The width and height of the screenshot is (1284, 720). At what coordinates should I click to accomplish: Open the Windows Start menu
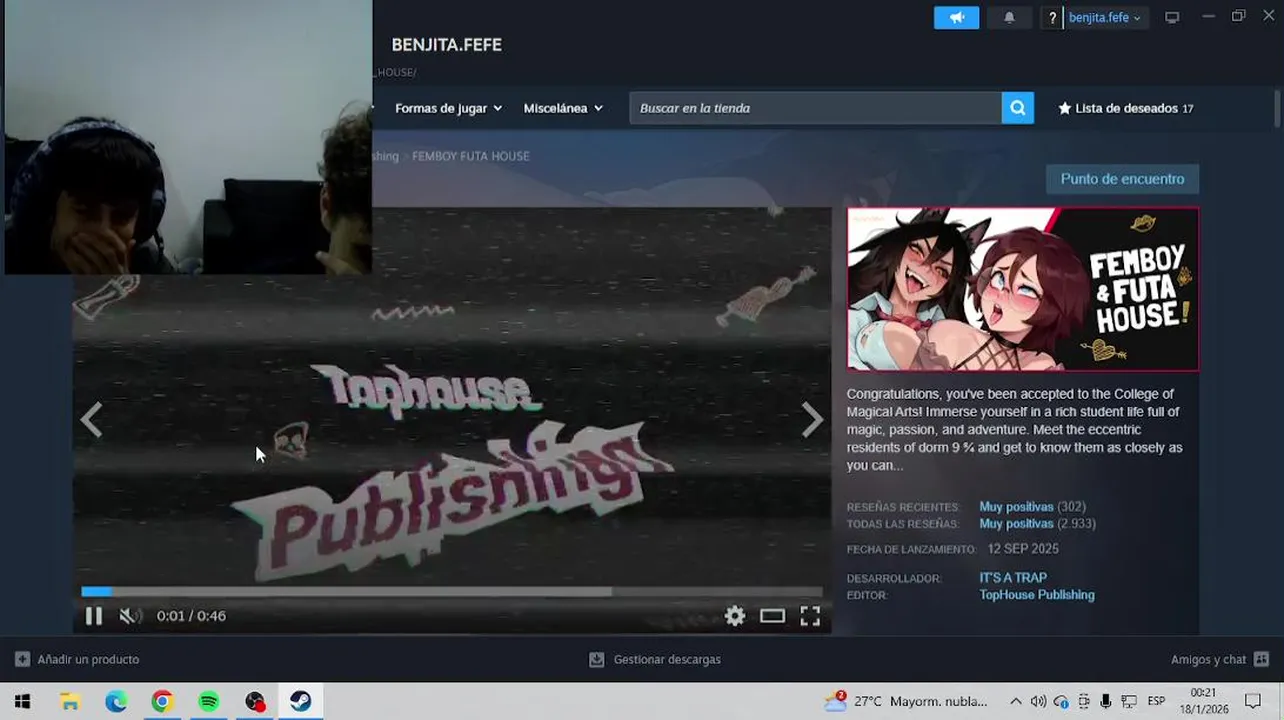(22, 701)
